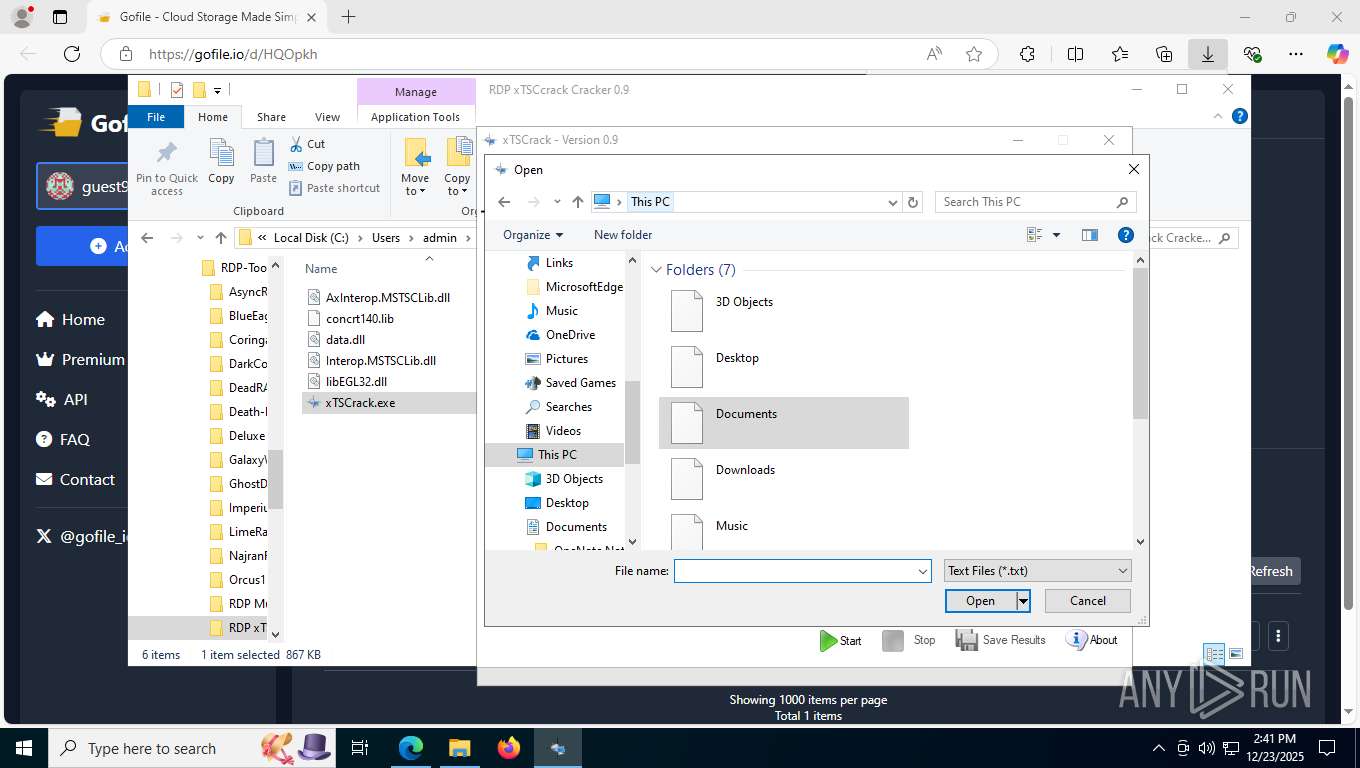Select the DarkCo folder in Explorer tree
The height and width of the screenshot is (768, 1360).
pyautogui.click(x=238, y=364)
